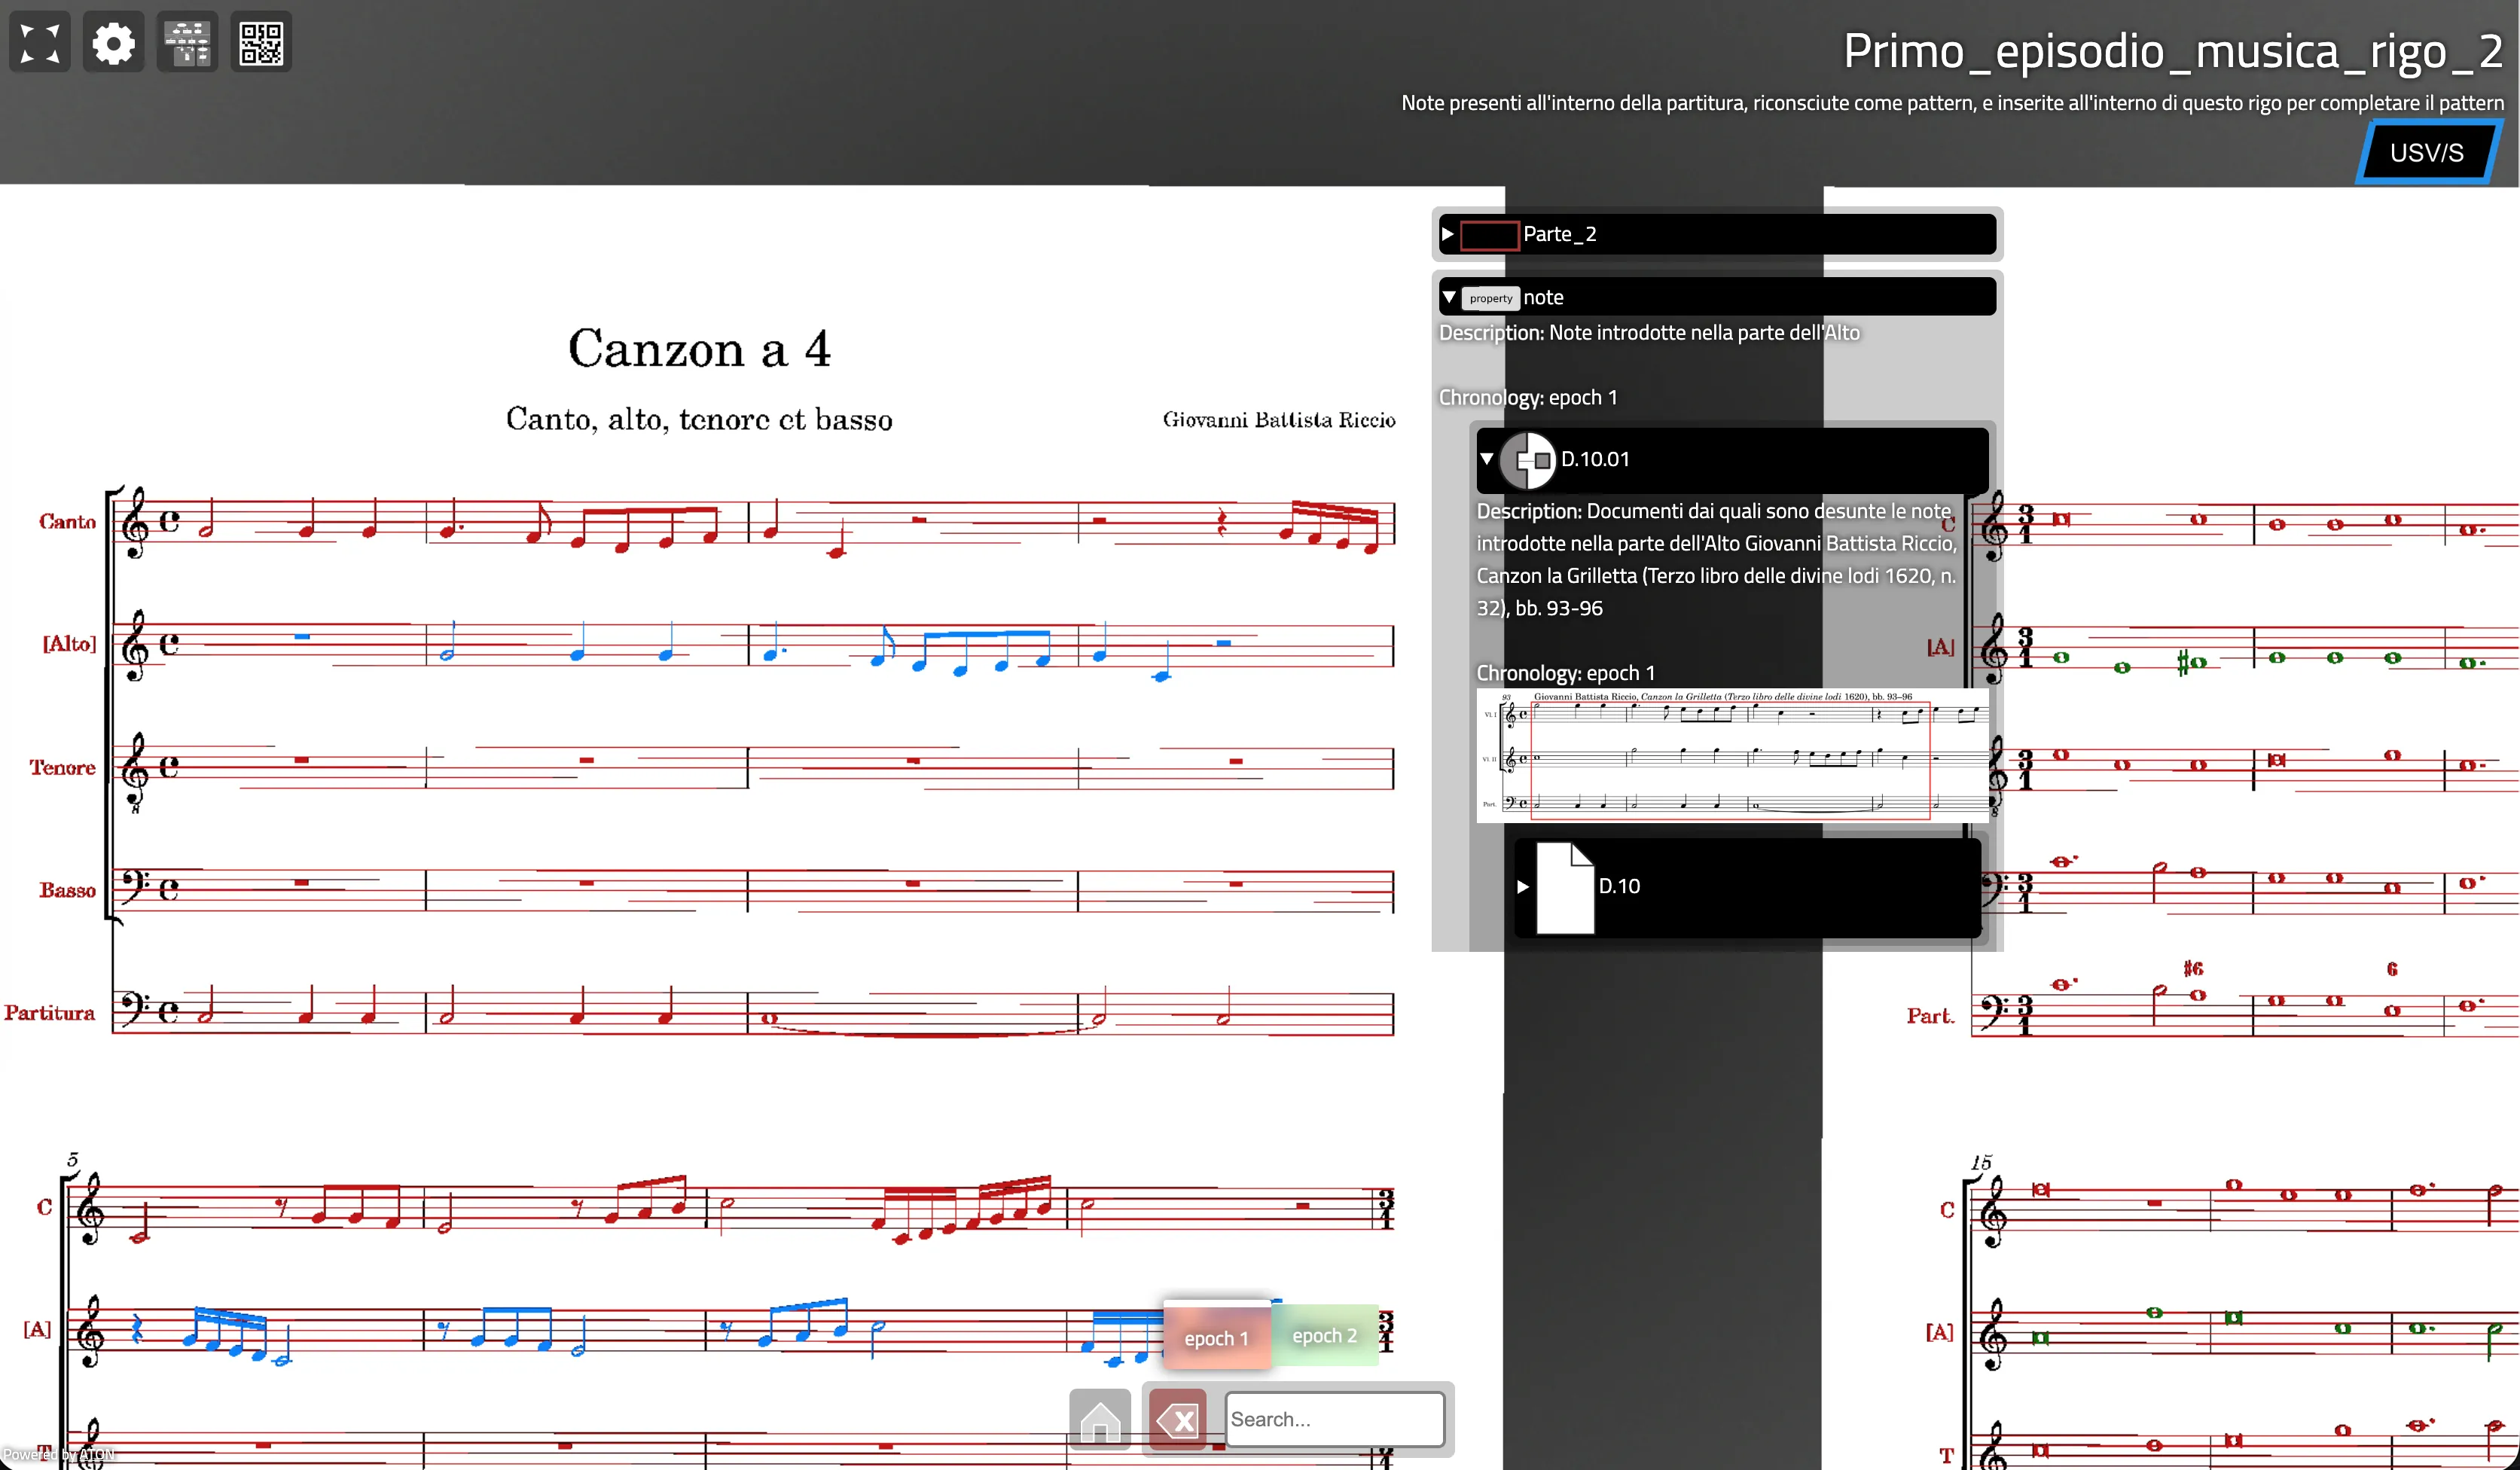Click the Primo_episodio_musica_rigo_2 title
The image size is (2520, 1470).
coord(2173,51)
